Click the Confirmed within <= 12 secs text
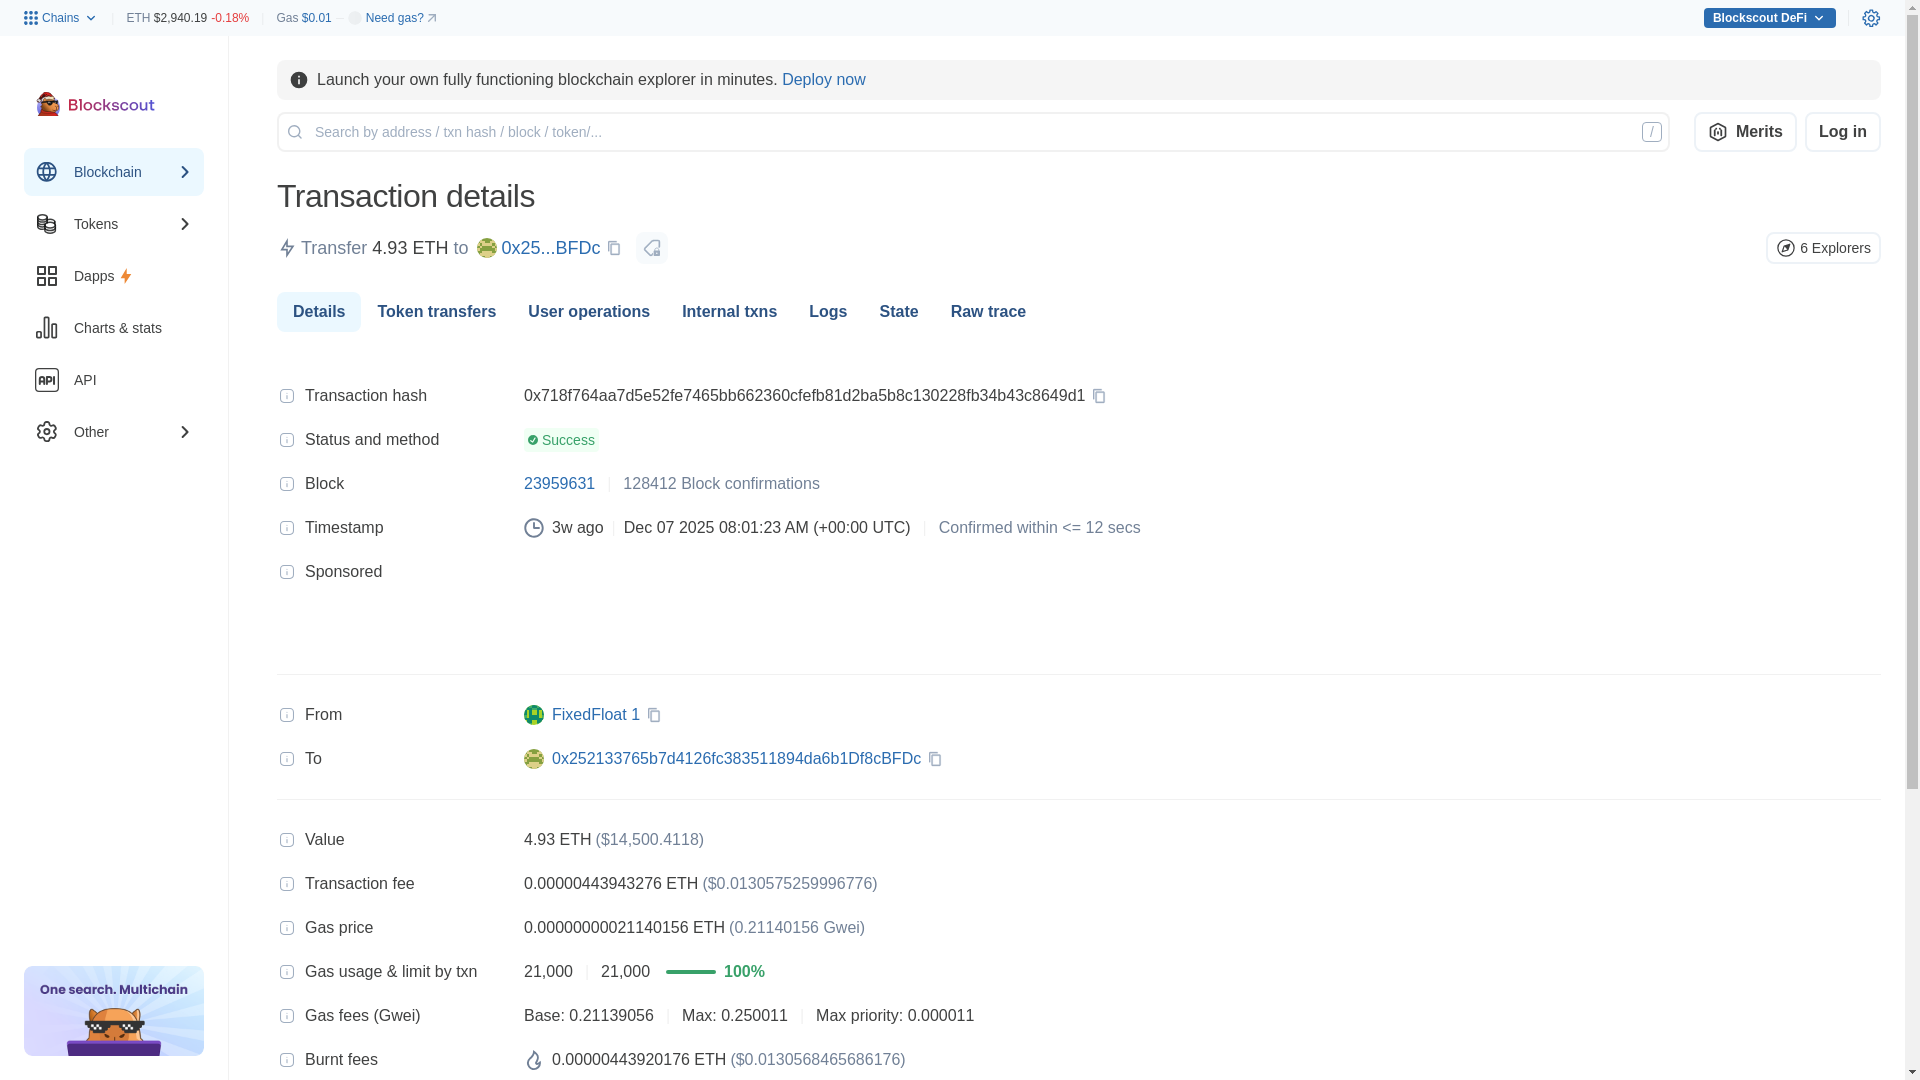 pyautogui.click(x=1039, y=528)
